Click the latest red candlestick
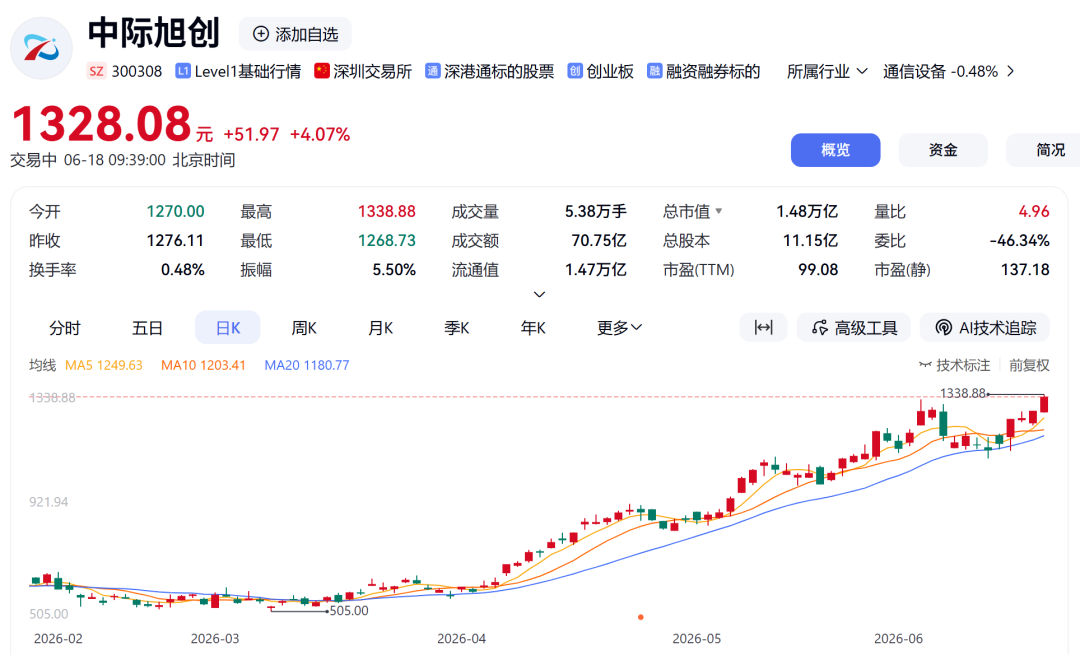This screenshot has width=1080, height=655. point(1044,404)
